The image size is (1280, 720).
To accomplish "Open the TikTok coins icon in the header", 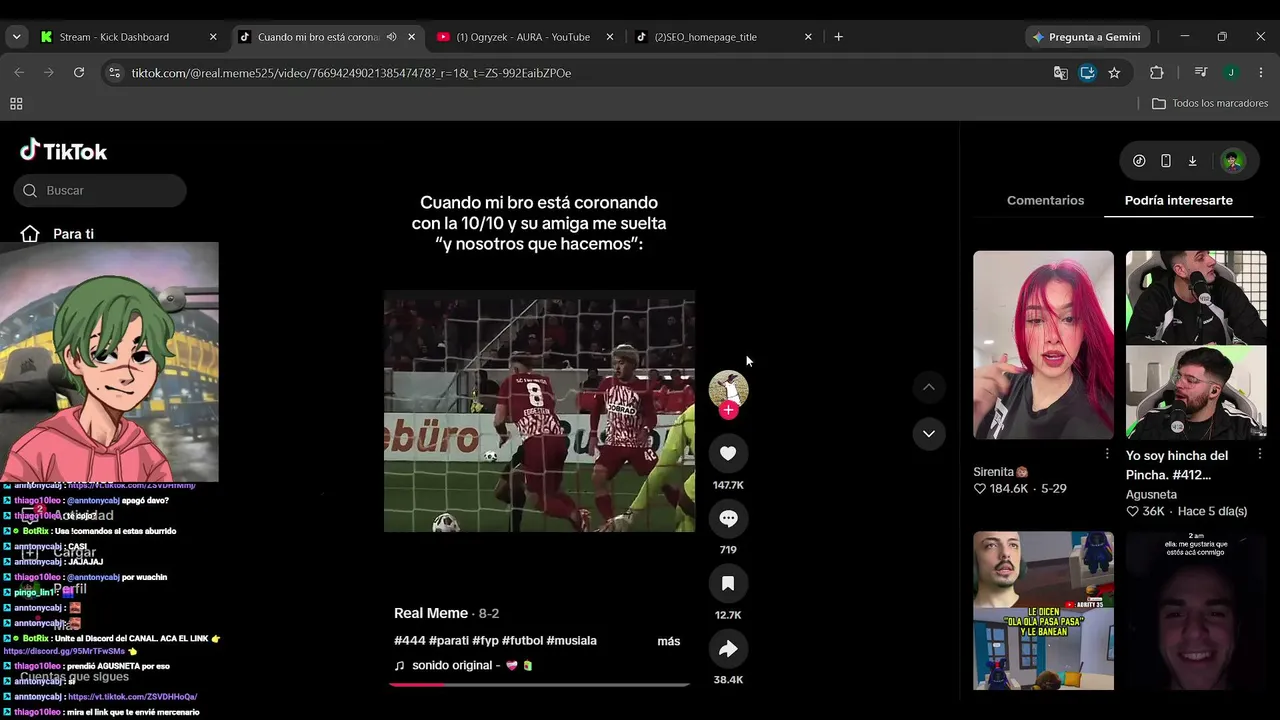I will pyautogui.click(x=1139, y=161).
